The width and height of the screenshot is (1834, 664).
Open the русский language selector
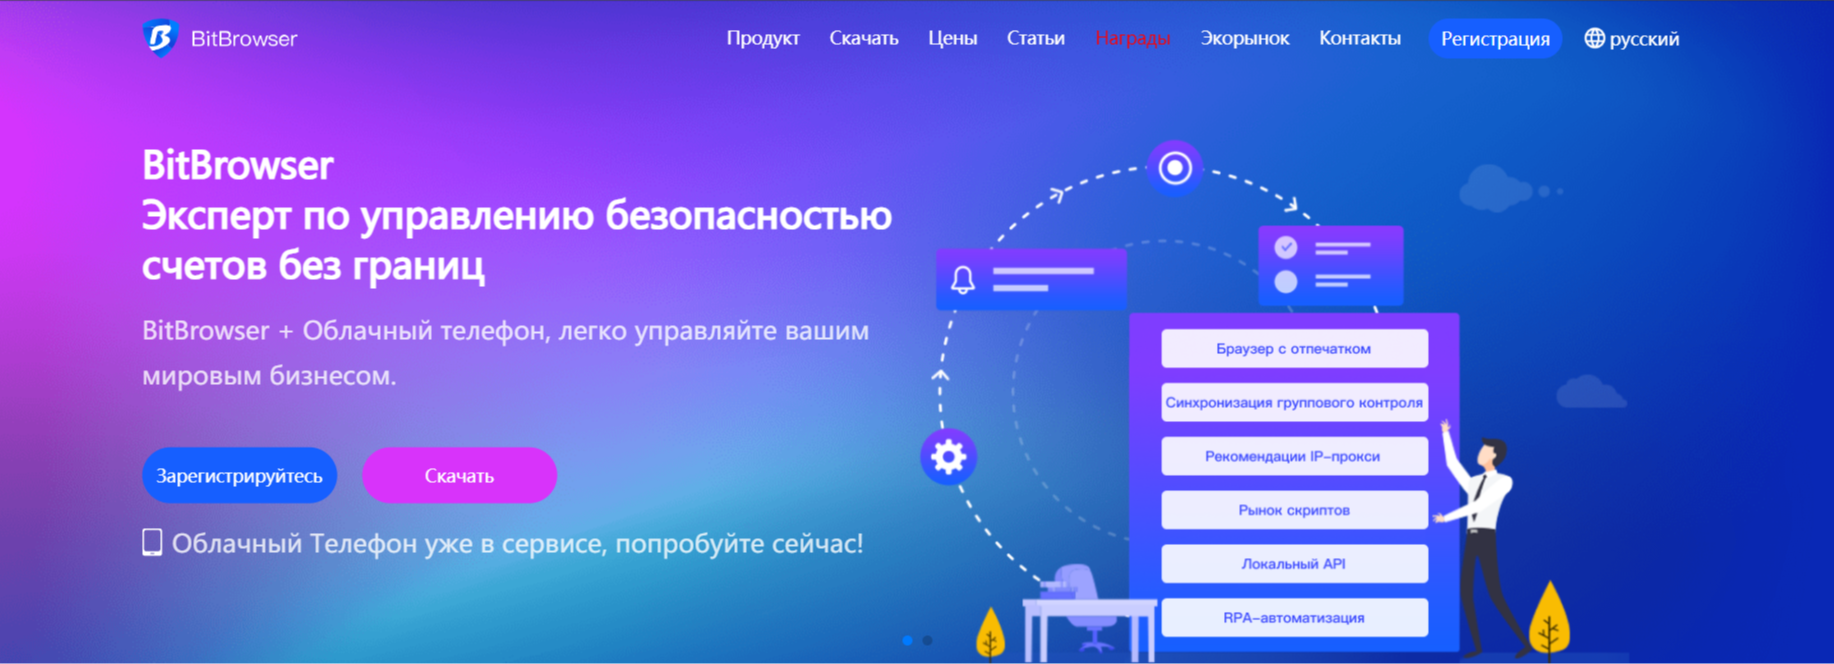pyautogui.click(x=1632, y=39)
